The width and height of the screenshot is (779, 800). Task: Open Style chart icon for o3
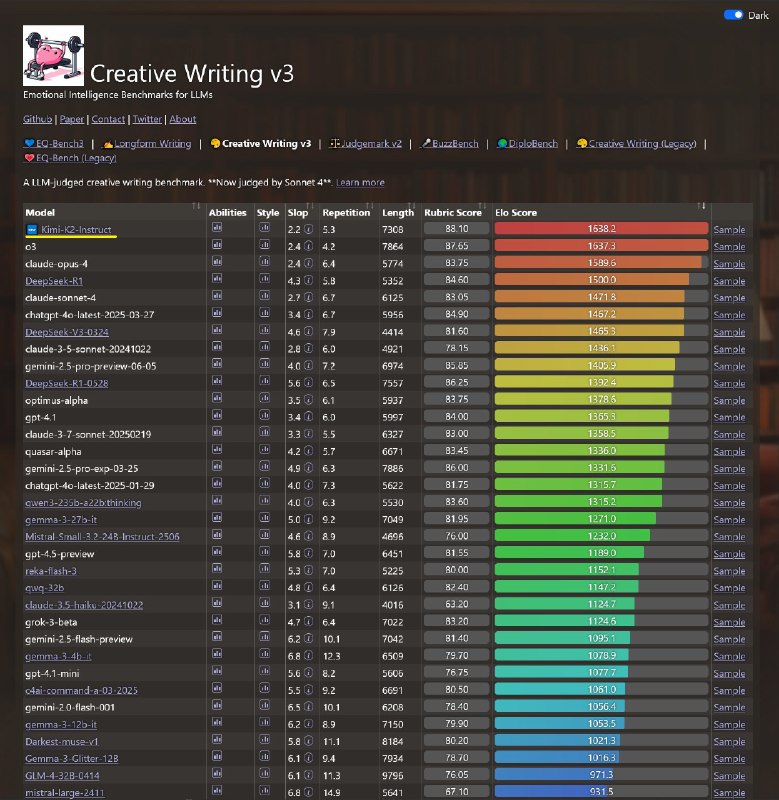coord(264,245)
